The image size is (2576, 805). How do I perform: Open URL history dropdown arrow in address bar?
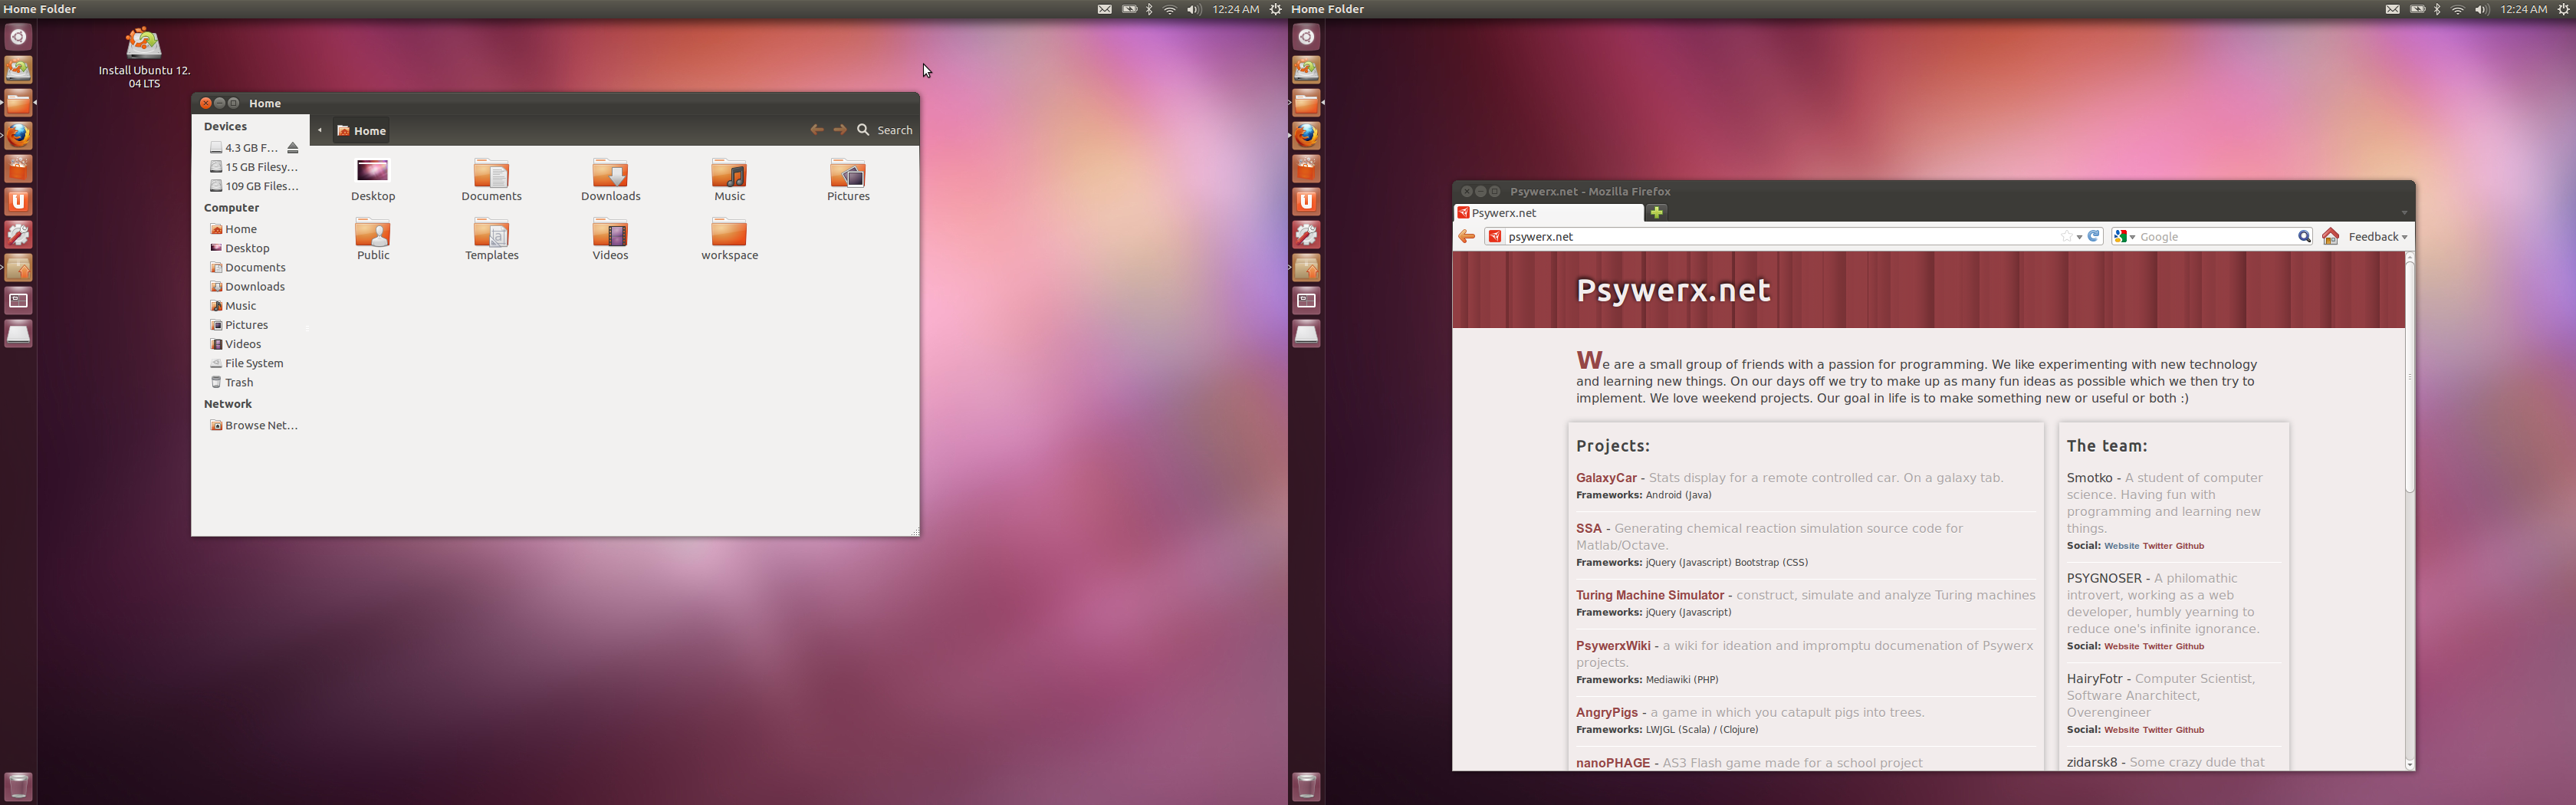click(2079, 237)
